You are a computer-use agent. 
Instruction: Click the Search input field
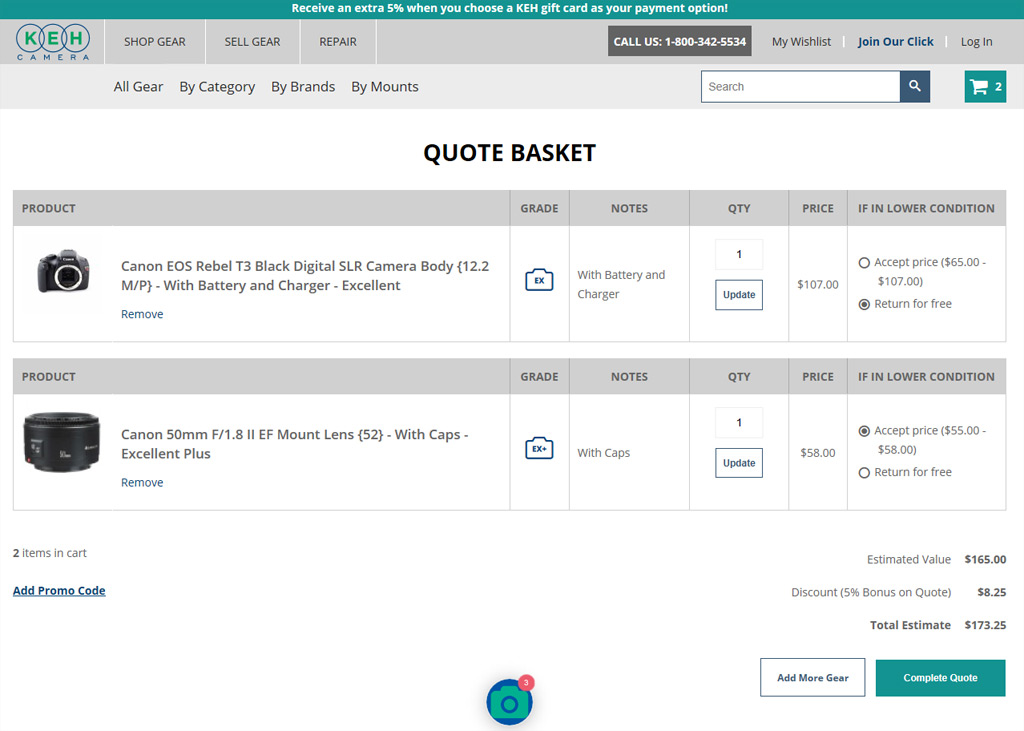point(800,87)
